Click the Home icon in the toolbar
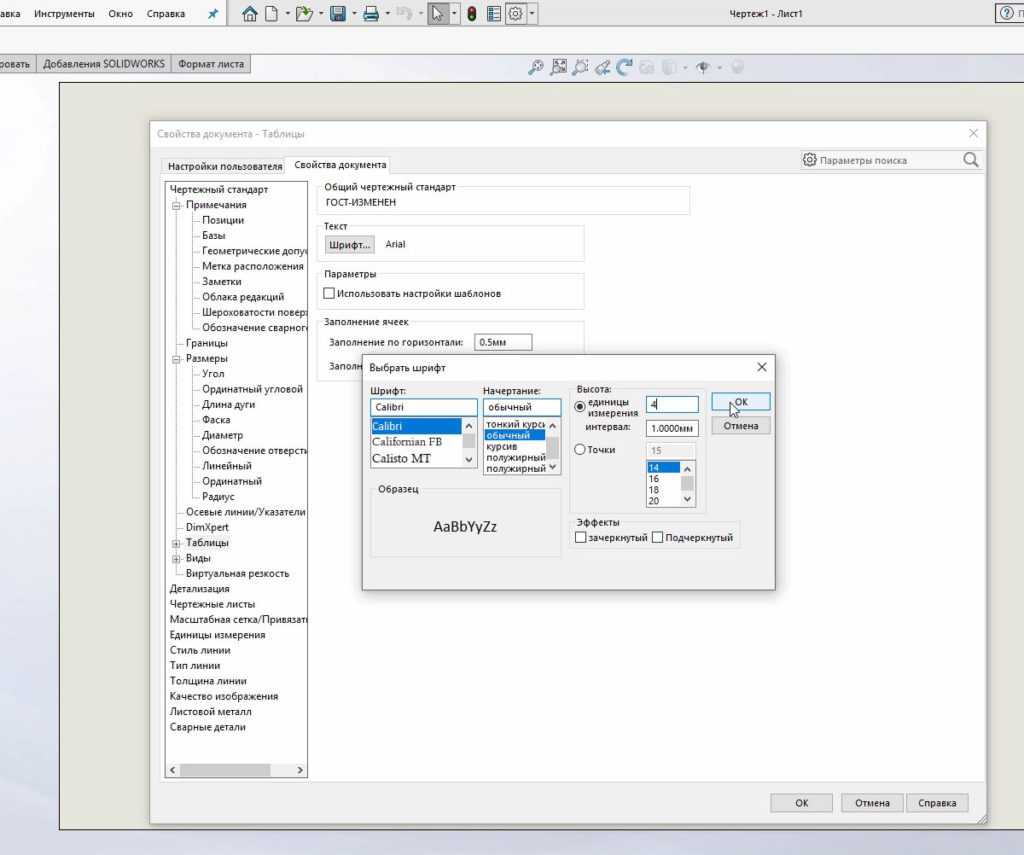 click(x=250, y=14)
